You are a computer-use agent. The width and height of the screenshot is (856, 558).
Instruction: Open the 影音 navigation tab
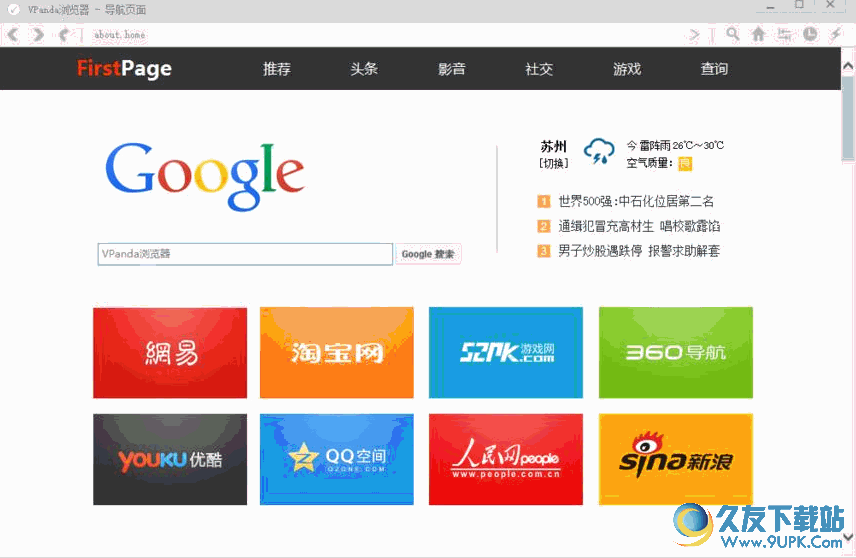(x=451, y=69)
